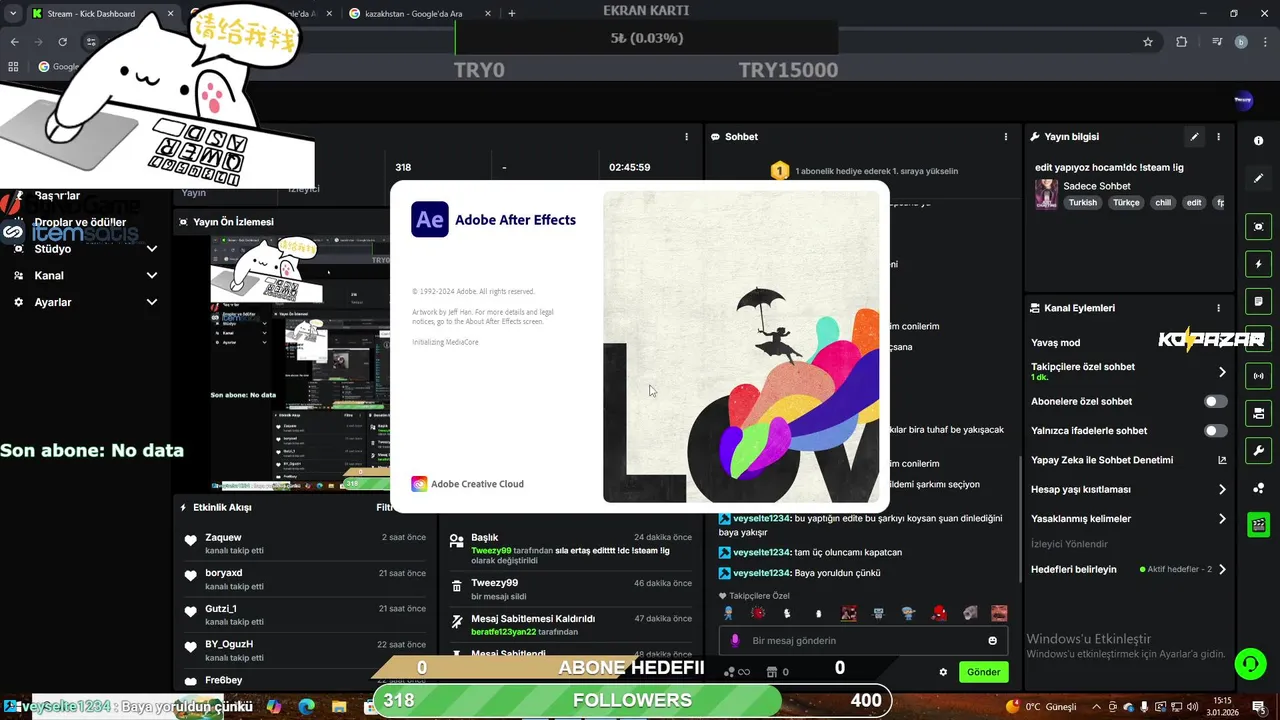Edit stream info with Yayın bilgisi pencil

1194,137
